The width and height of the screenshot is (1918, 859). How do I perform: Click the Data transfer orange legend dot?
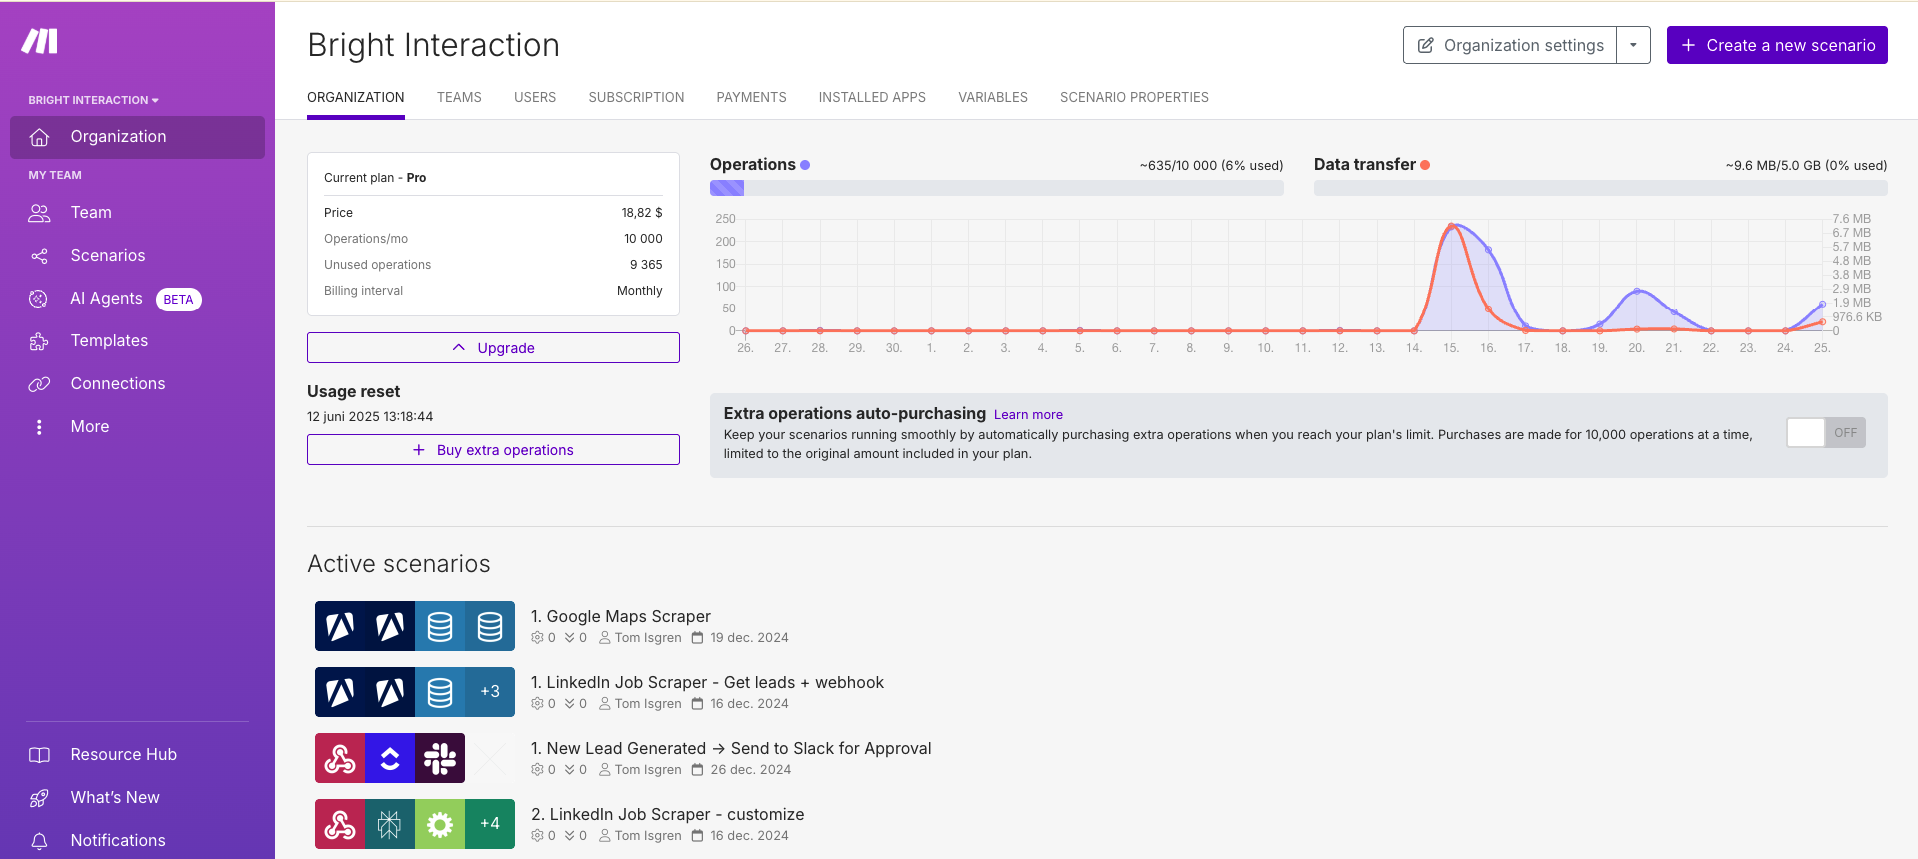(1425, 165)
